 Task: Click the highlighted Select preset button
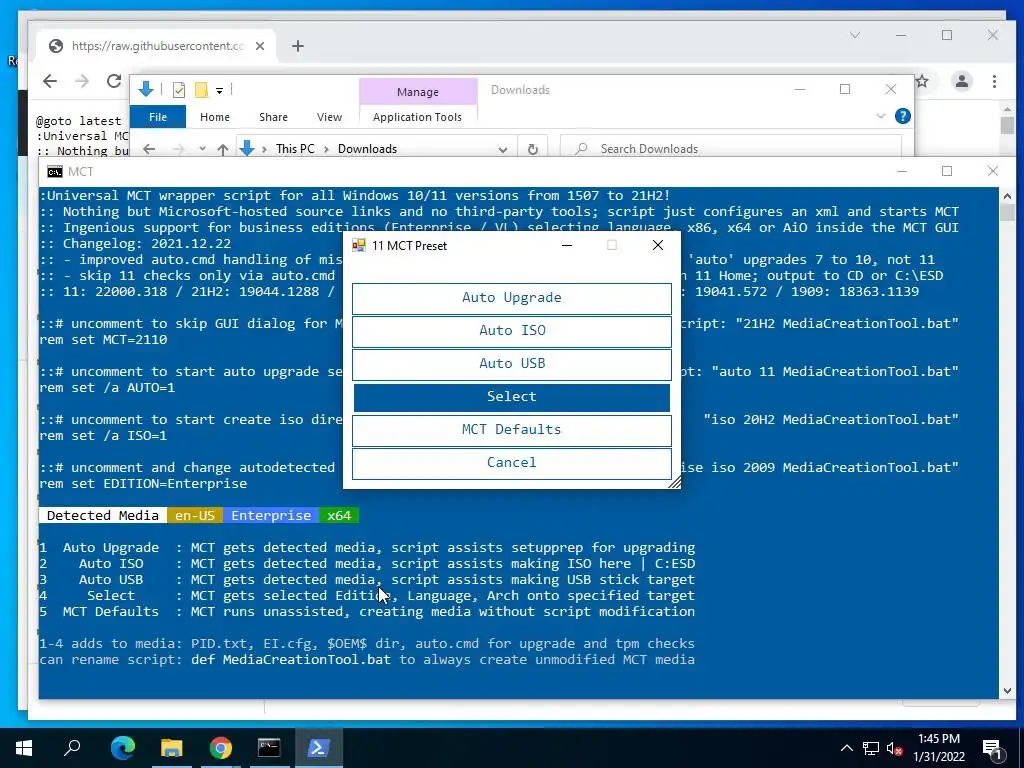[x=511, y=397]
